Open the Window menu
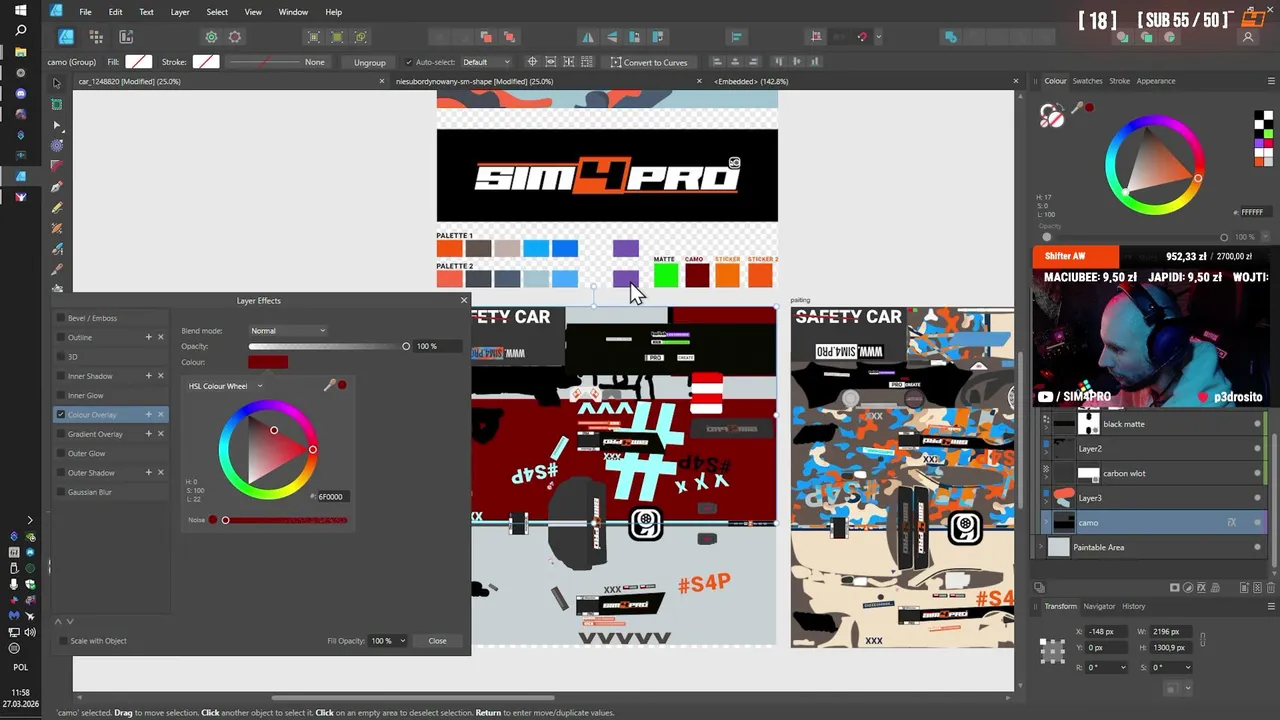 click(293, 12)
